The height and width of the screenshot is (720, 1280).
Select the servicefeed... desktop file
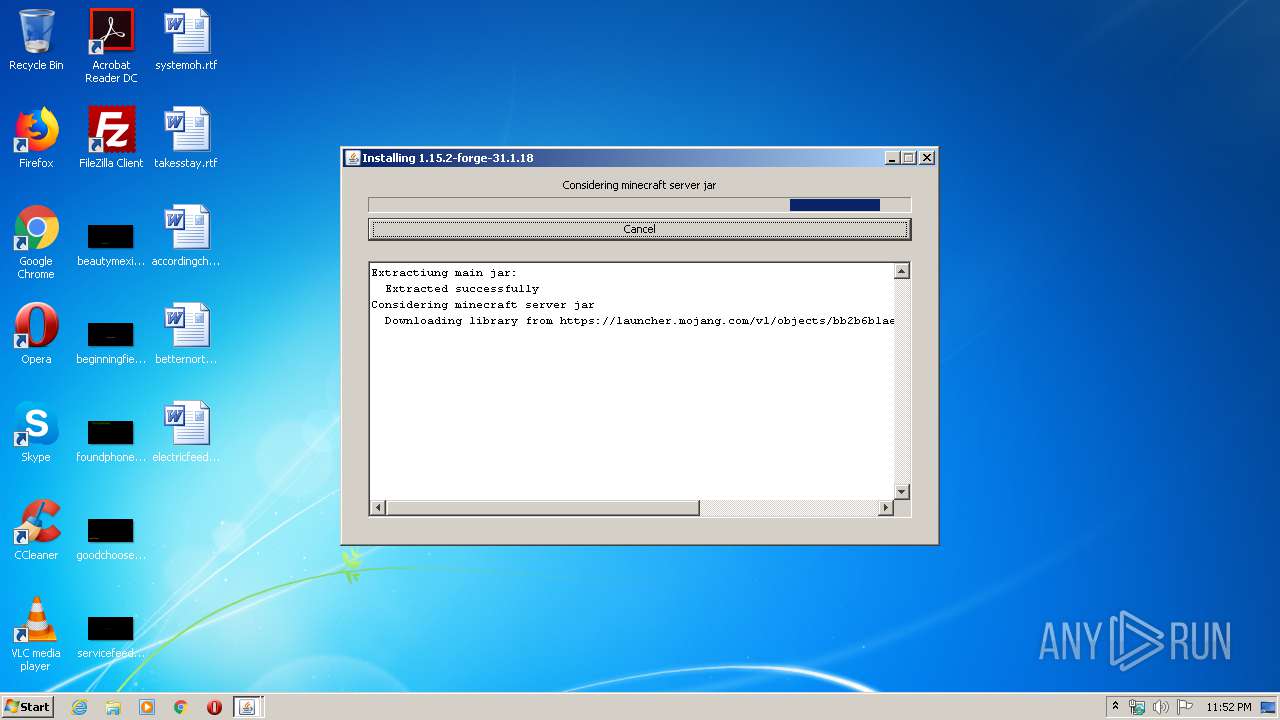pyautogui.click(x=111, y=636)
